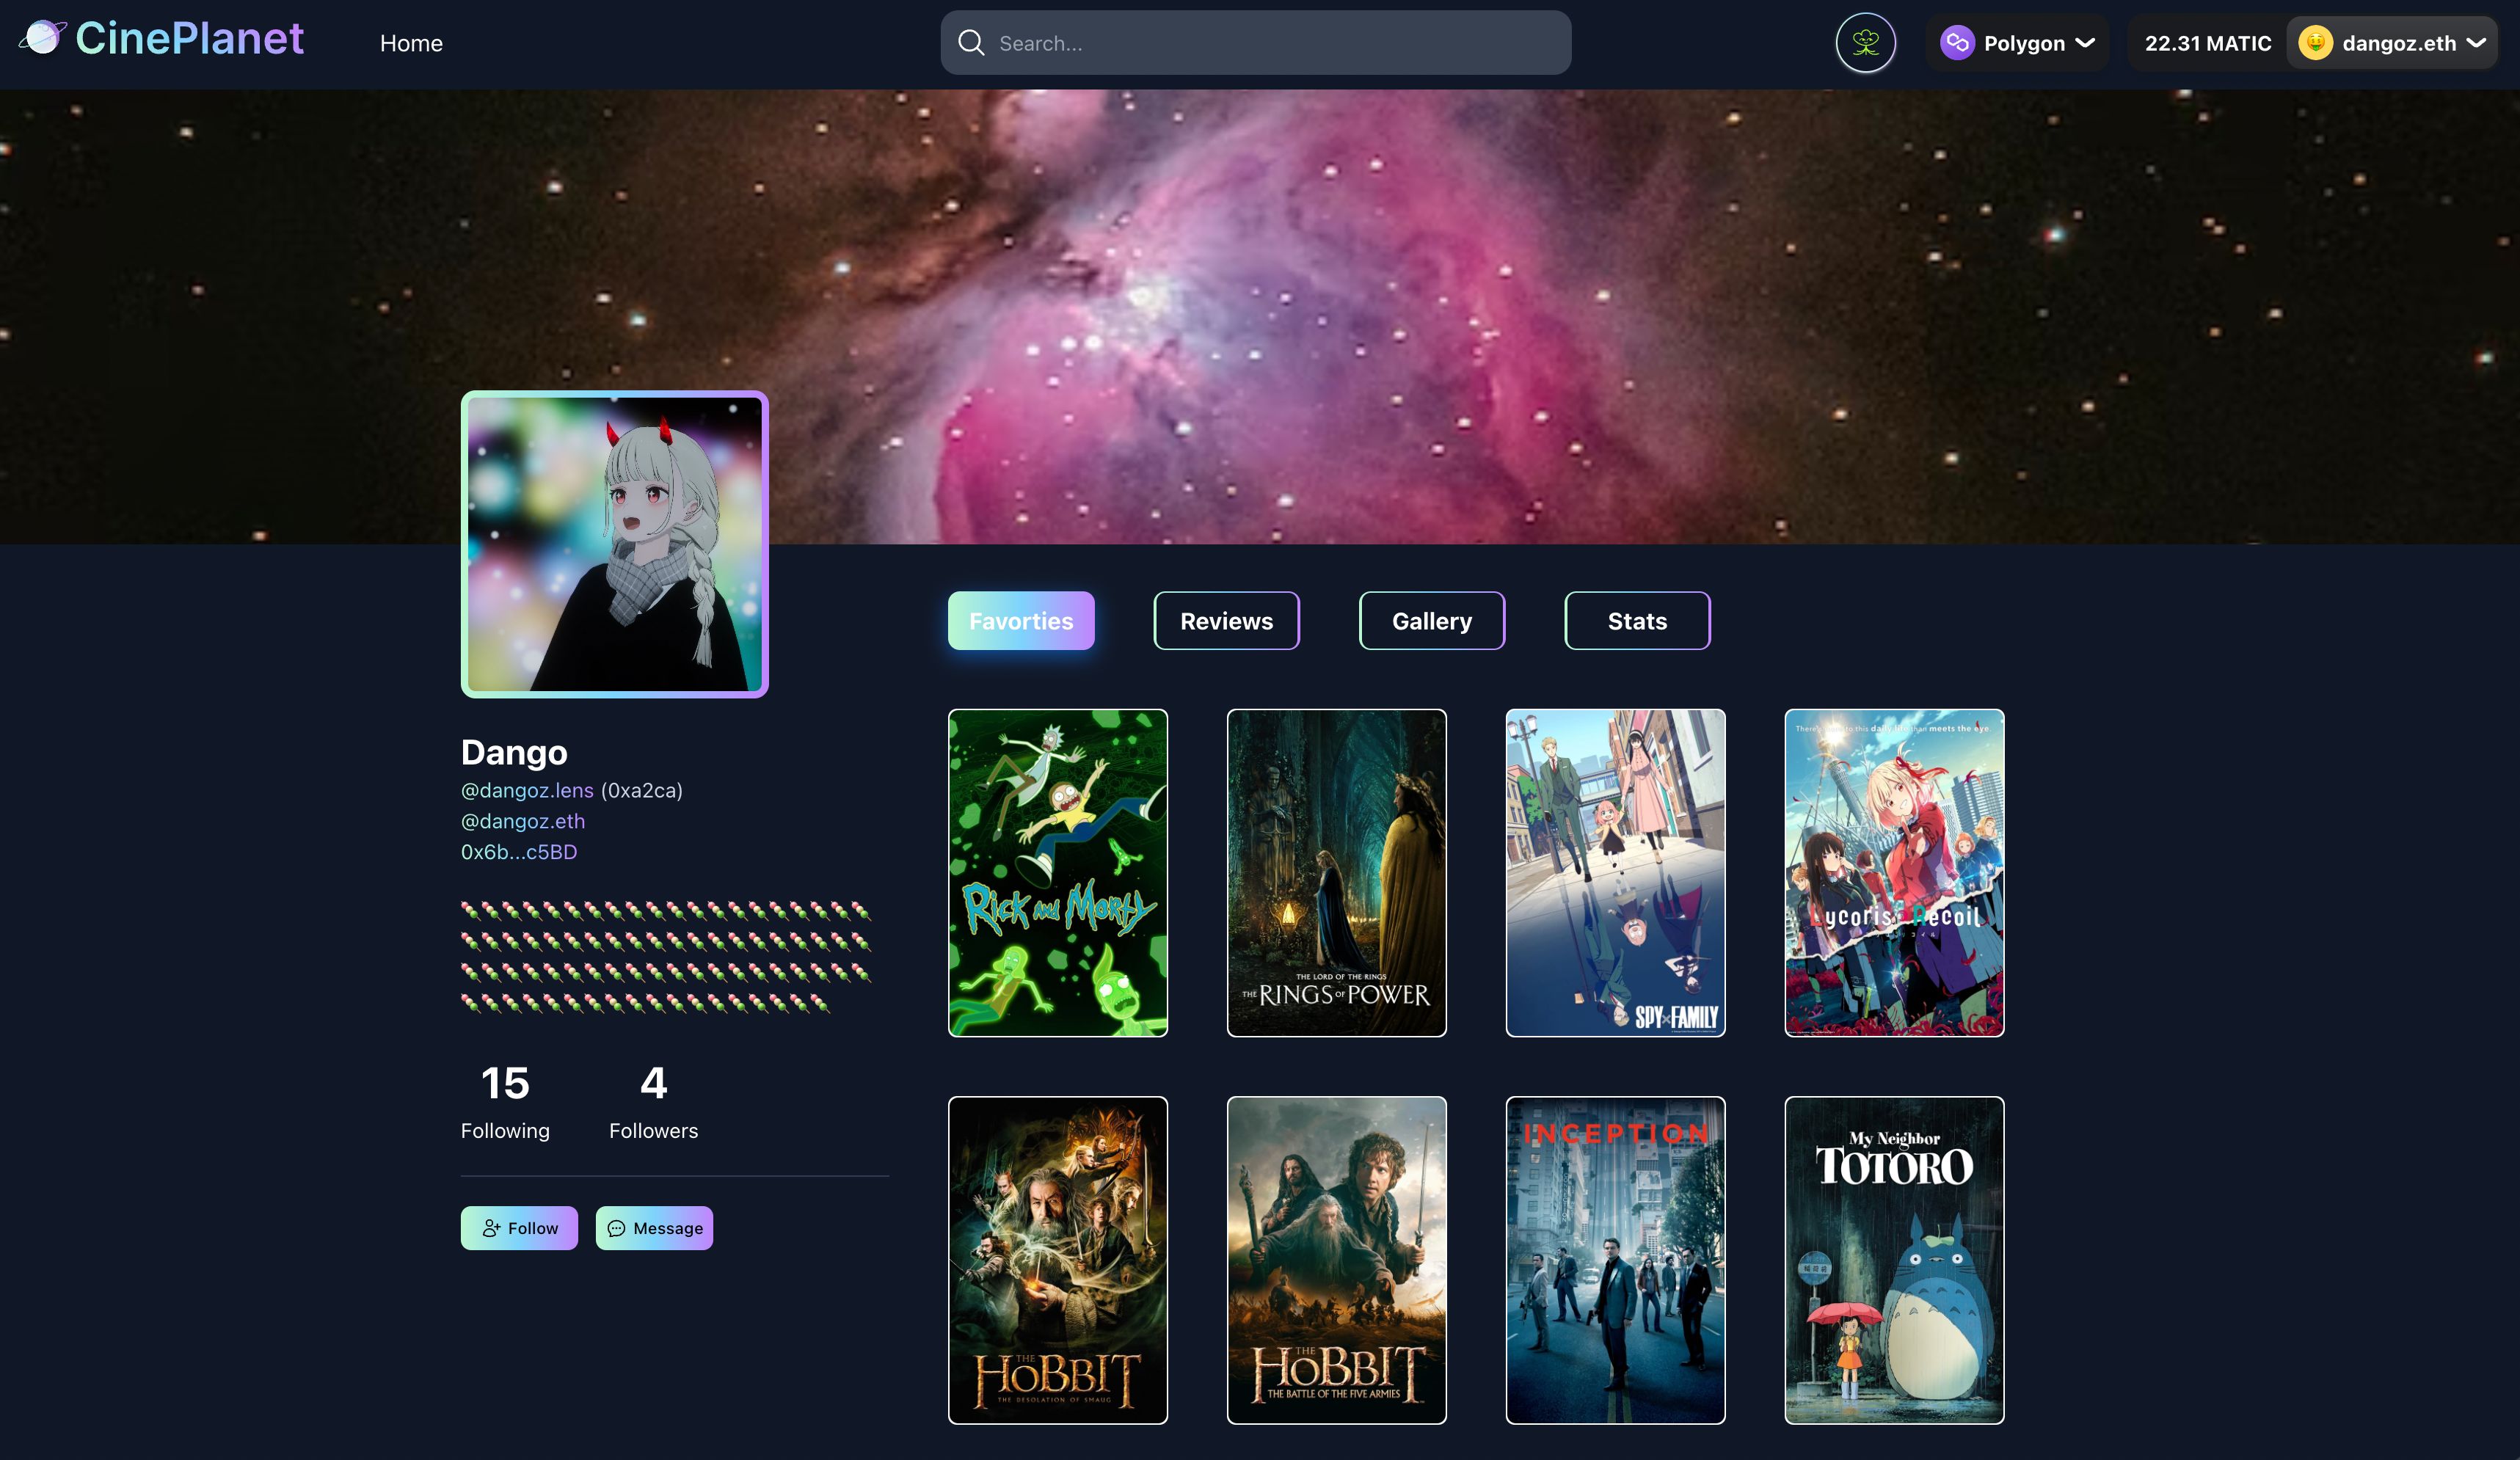Expand the dangoz.eth account dropdown chevron
The image size is (2520, 1460).
2476,43
